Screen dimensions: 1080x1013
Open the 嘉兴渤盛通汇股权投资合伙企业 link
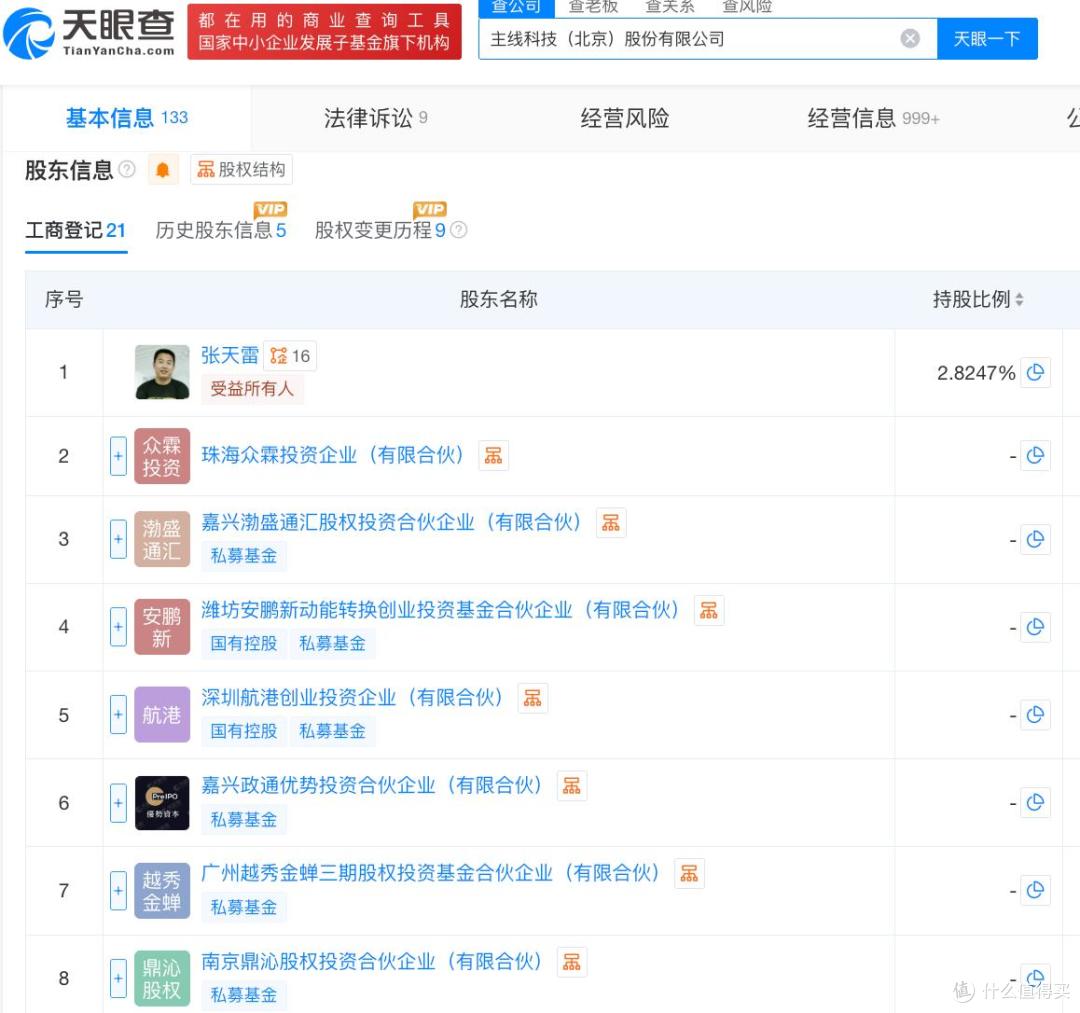391,523
